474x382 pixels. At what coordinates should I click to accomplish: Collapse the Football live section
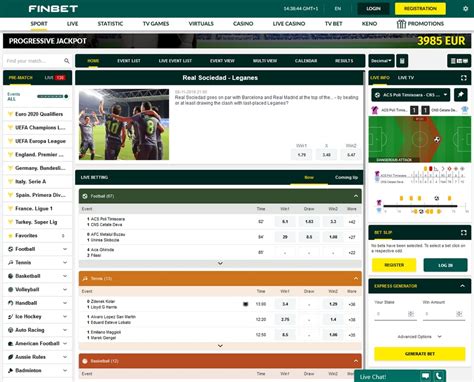(x=356, y=196)
